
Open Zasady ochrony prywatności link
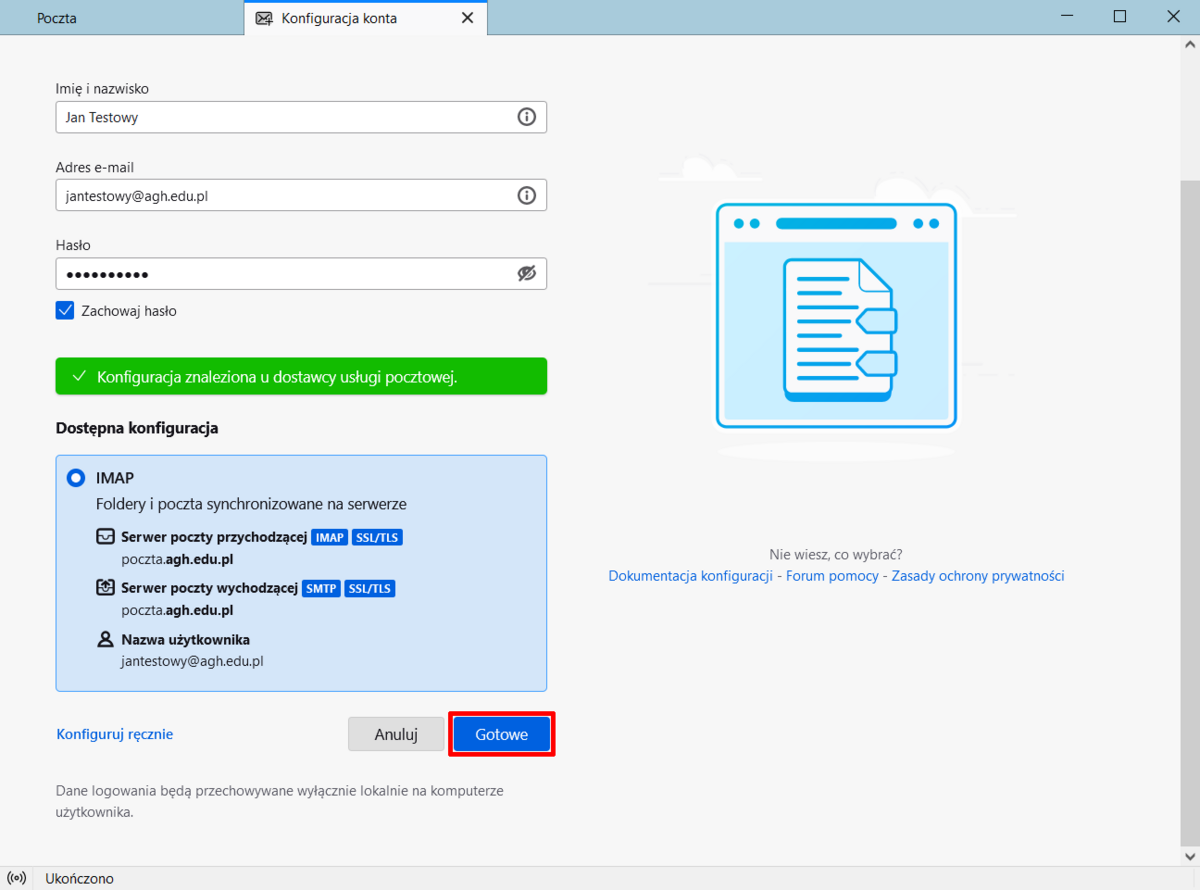[x=977, y=576]
